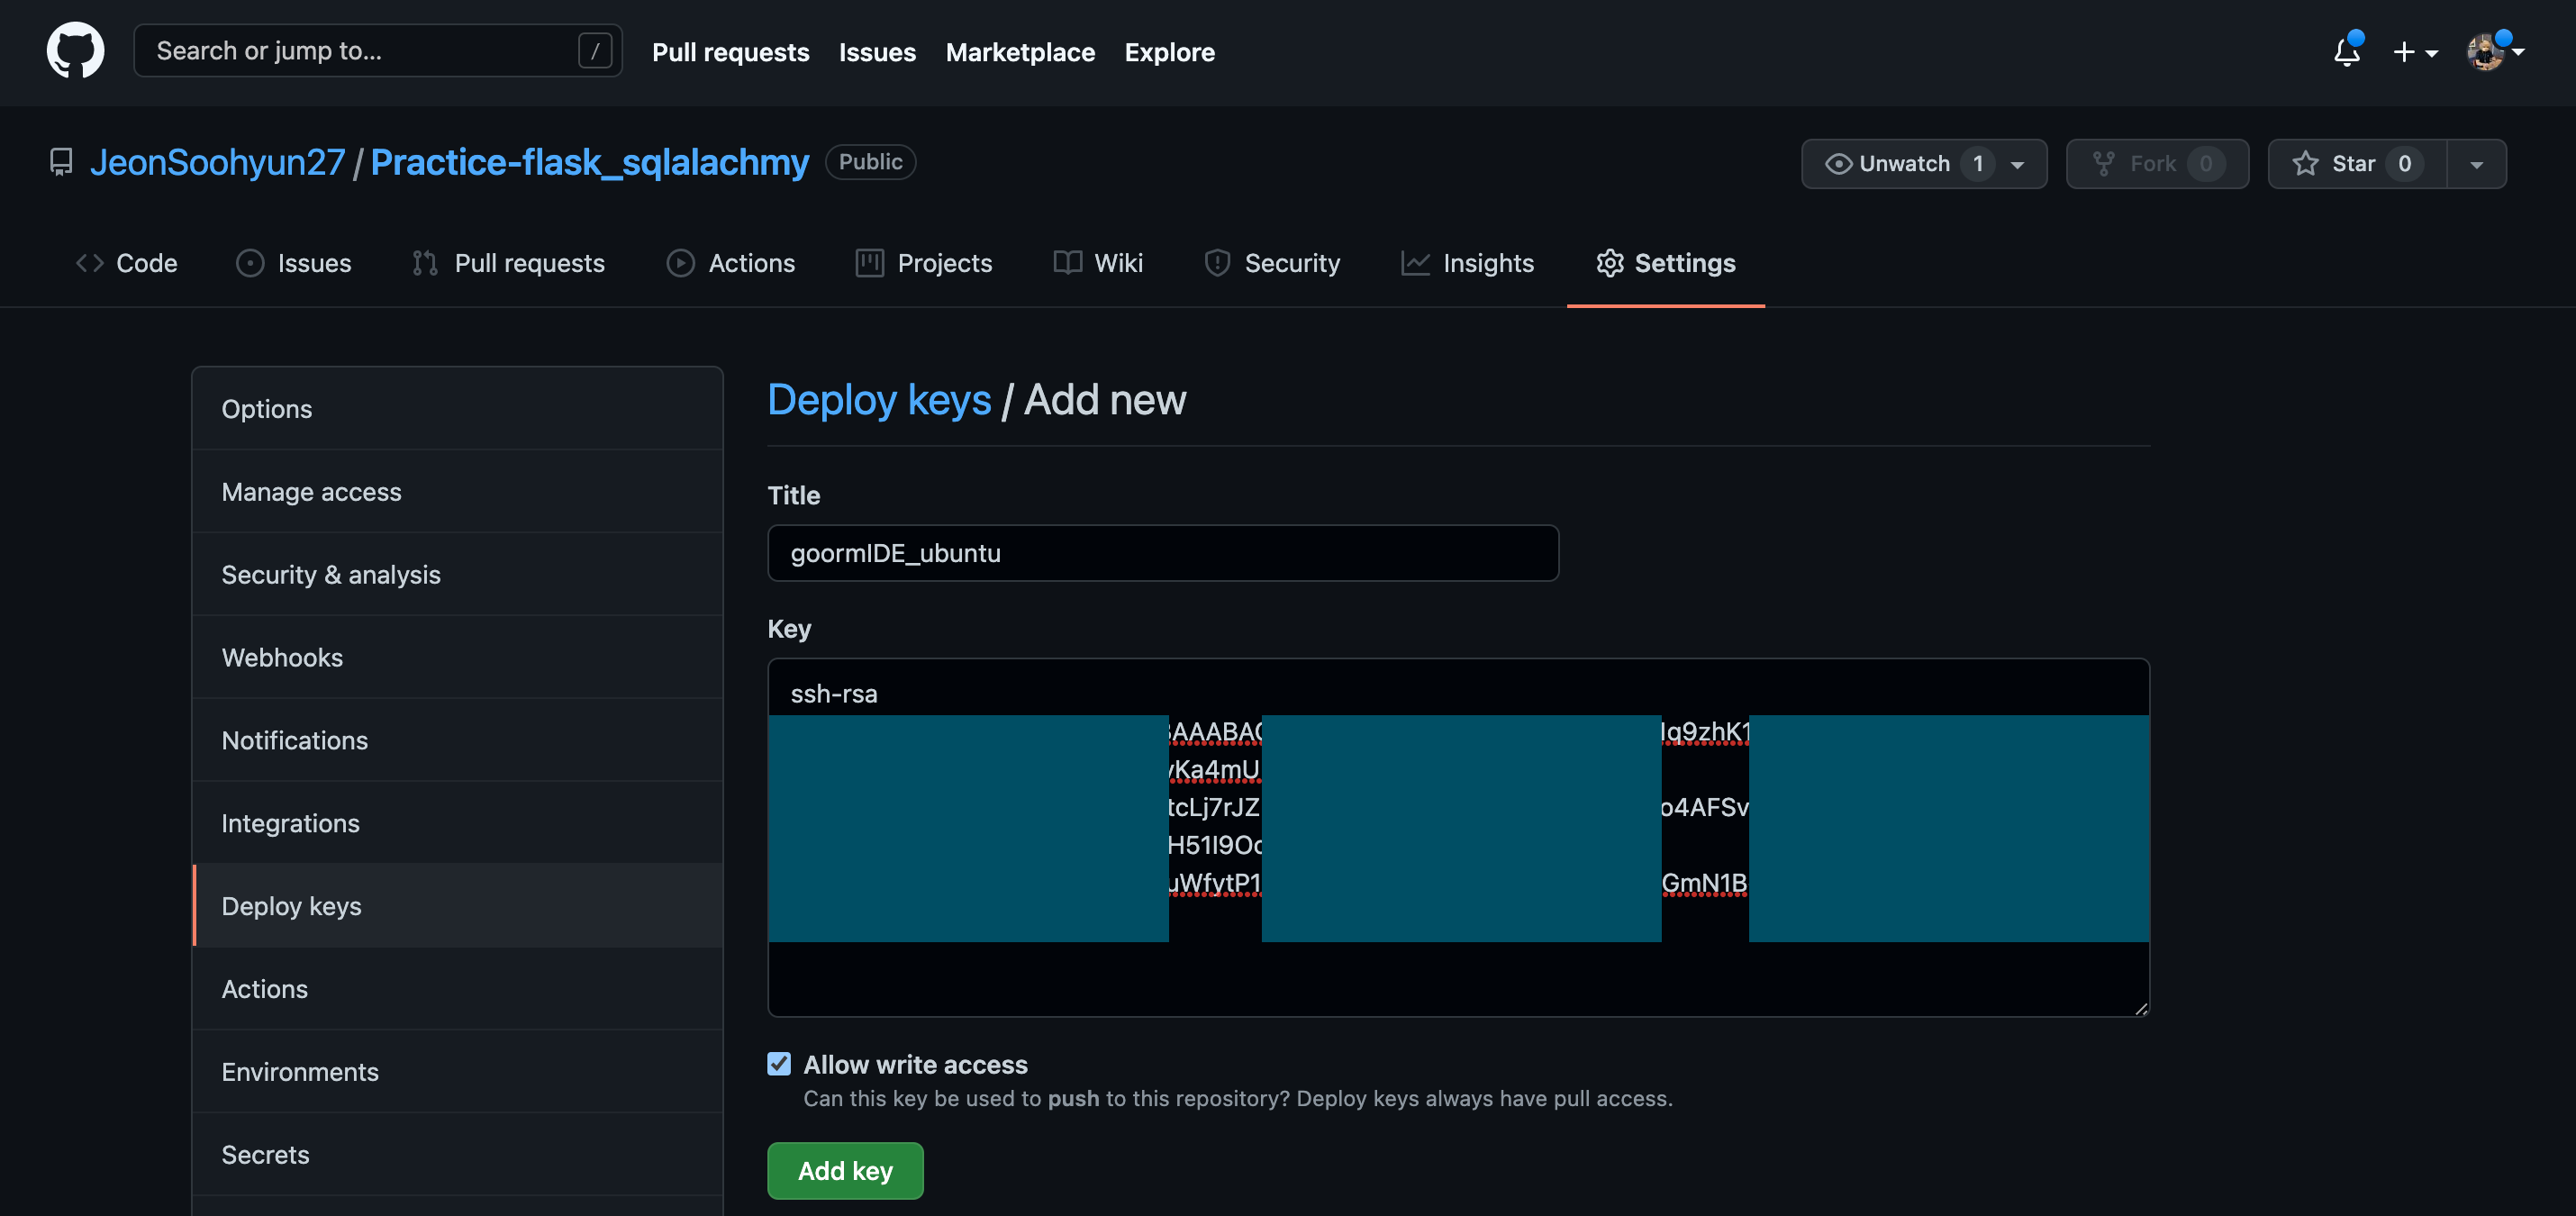
Task: Open Webhooks settings
Action: click(x=457, y=658)
